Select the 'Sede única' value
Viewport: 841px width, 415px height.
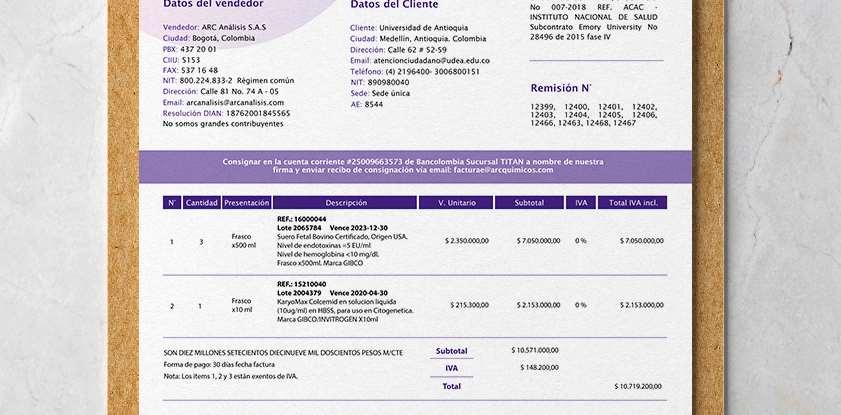click(391, 93)
